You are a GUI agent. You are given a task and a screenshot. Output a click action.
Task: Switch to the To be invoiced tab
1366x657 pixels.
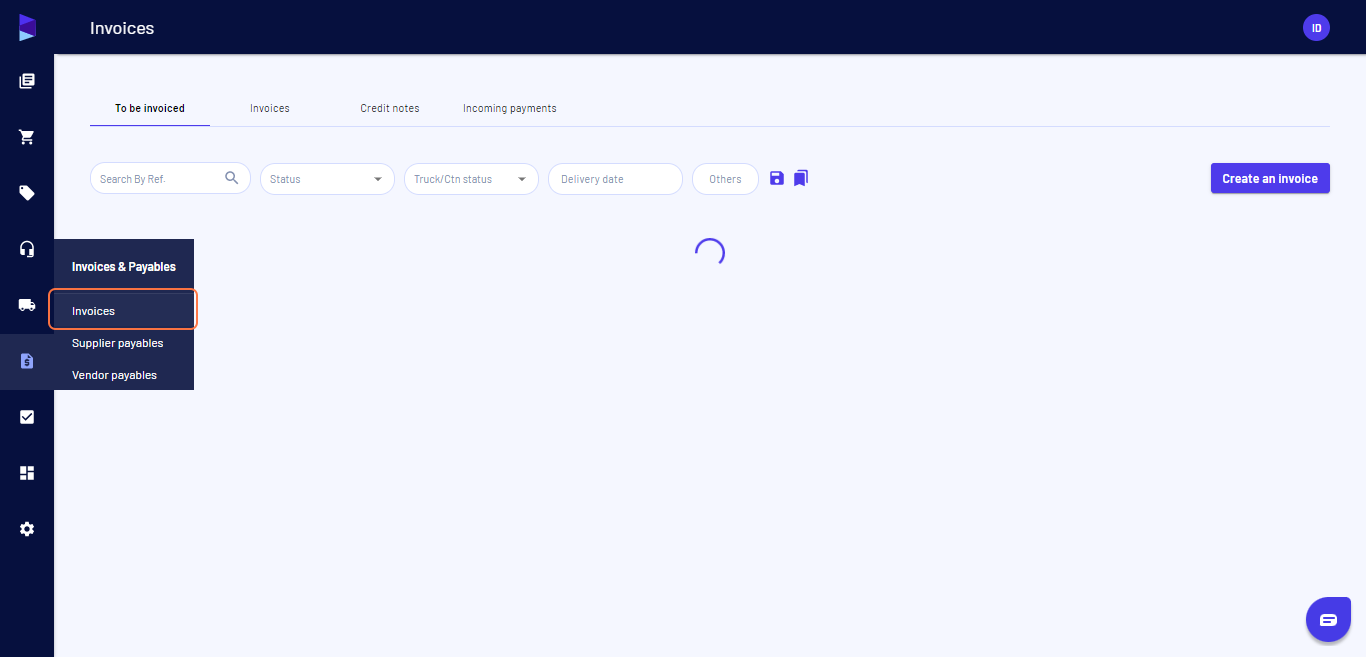(150, 108)
